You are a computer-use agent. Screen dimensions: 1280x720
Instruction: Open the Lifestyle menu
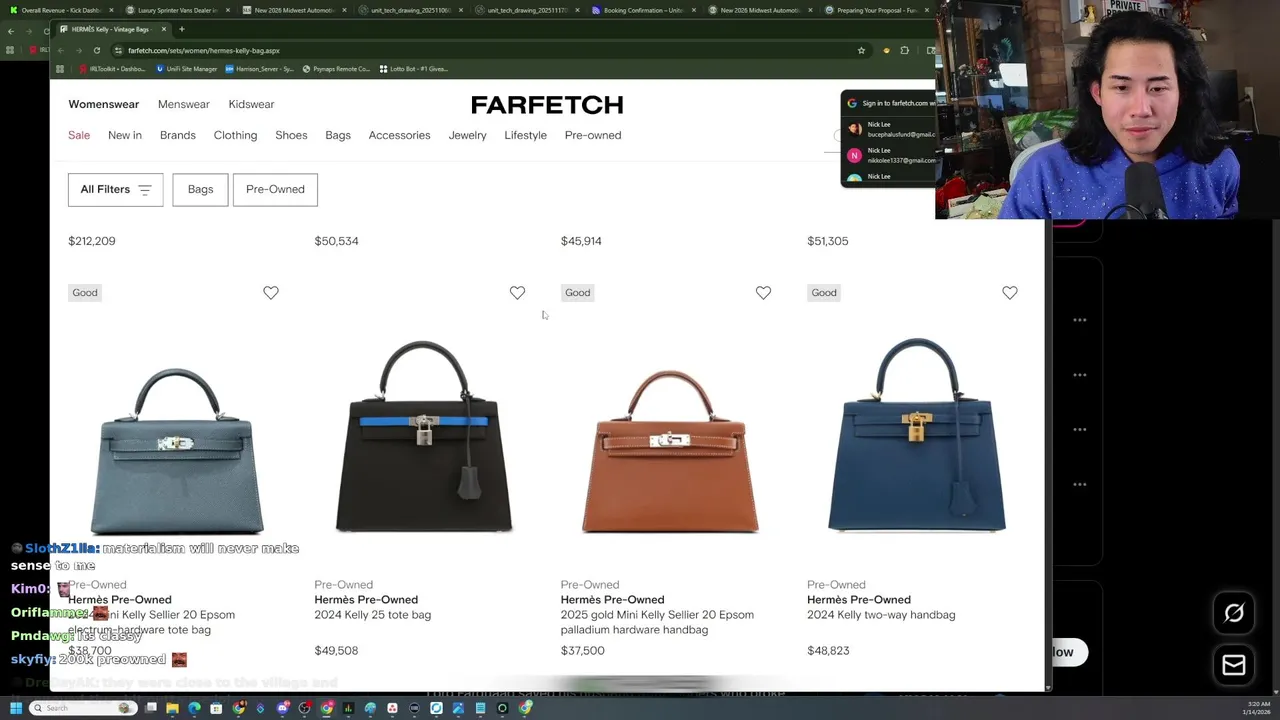tap(525, 135)
